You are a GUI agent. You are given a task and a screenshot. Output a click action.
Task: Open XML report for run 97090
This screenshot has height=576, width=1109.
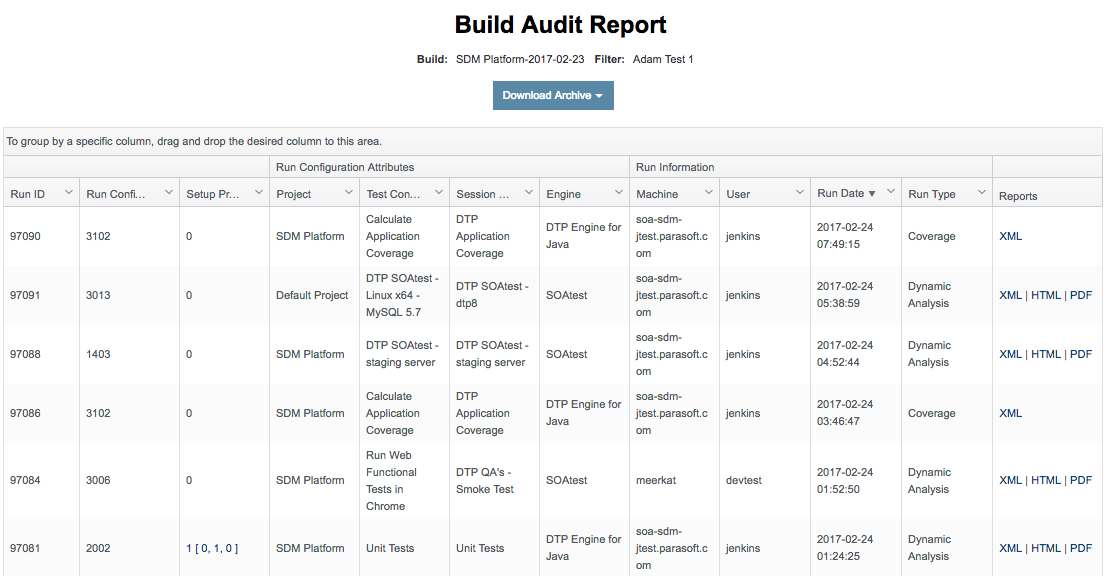point(1010,236)
